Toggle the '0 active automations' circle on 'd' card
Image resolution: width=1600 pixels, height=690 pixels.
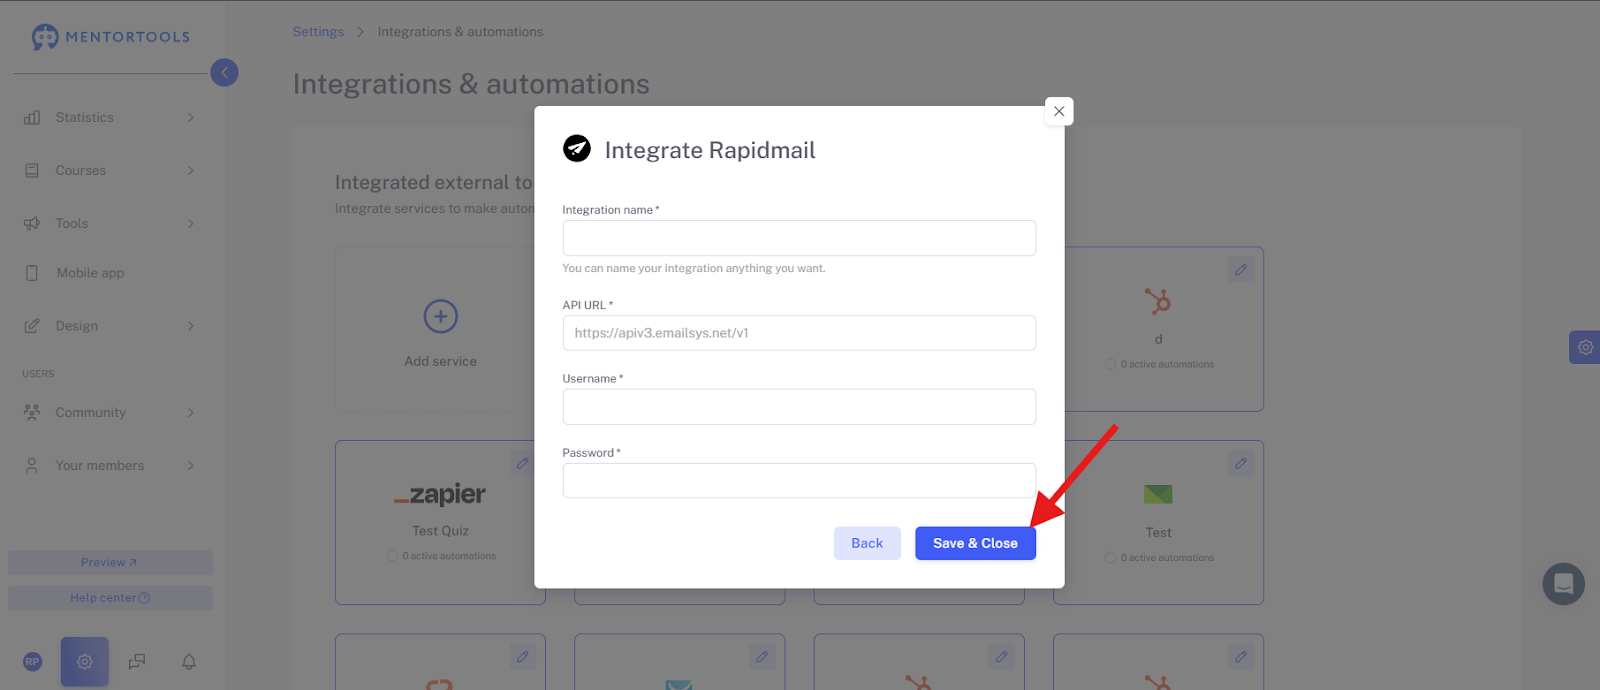point(1110,364)
